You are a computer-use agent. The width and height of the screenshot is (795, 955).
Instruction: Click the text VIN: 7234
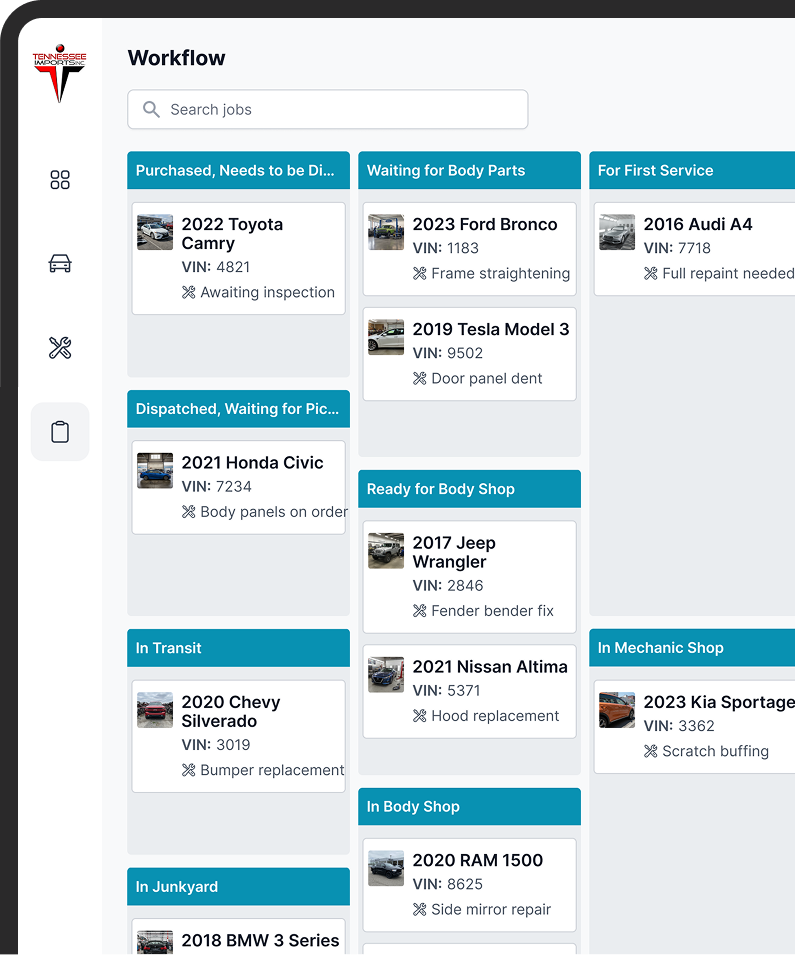(216, 487)
